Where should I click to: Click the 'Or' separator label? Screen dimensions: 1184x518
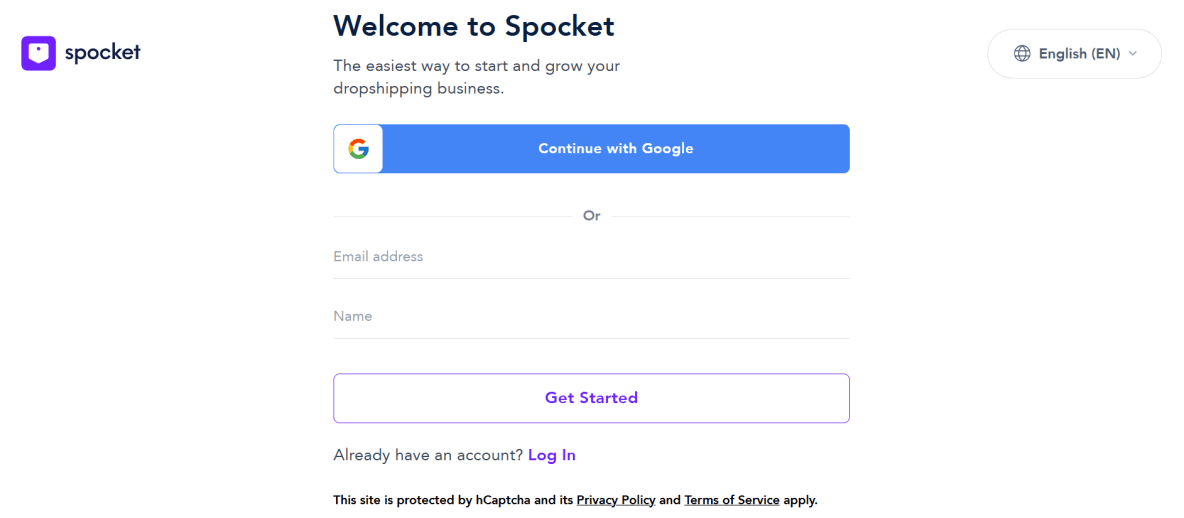coord(592,216)
